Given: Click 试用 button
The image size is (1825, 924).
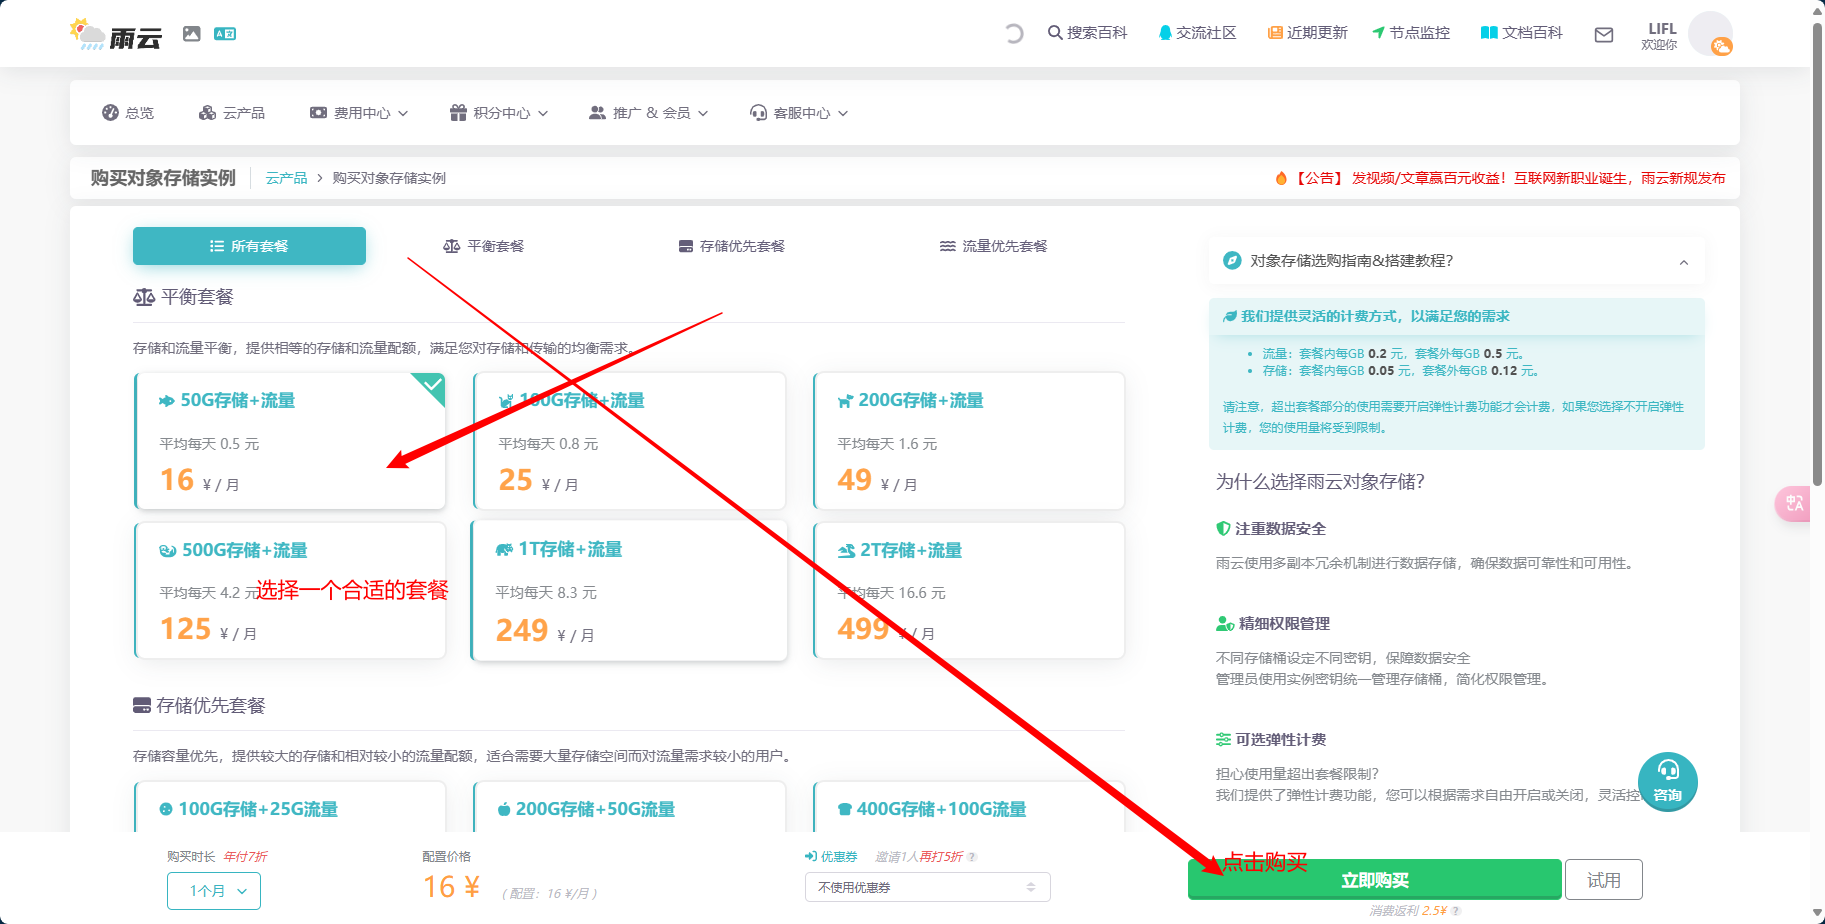Looking at the screenshot, I should click(1603, 880).
